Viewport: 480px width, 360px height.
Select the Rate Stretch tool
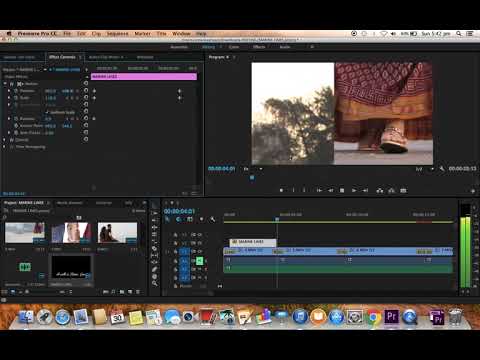155,241
